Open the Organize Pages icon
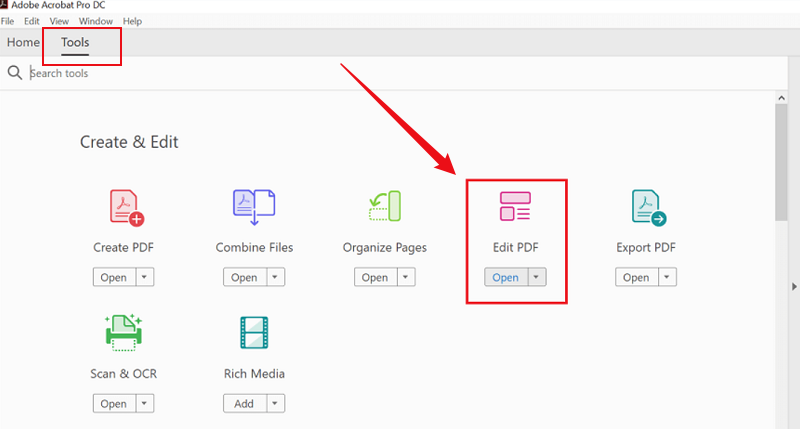The image size is (800, 429). (385, 206)
